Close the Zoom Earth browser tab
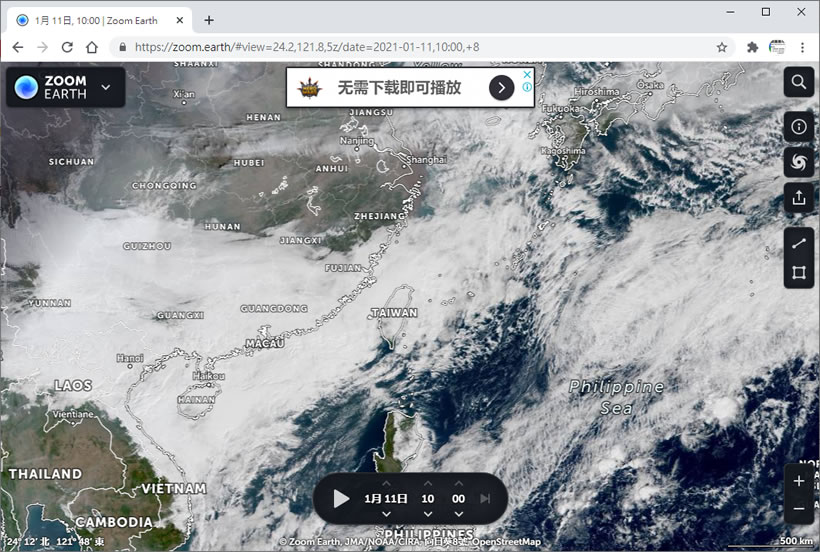820x552 pixels. tap(179, 20)
